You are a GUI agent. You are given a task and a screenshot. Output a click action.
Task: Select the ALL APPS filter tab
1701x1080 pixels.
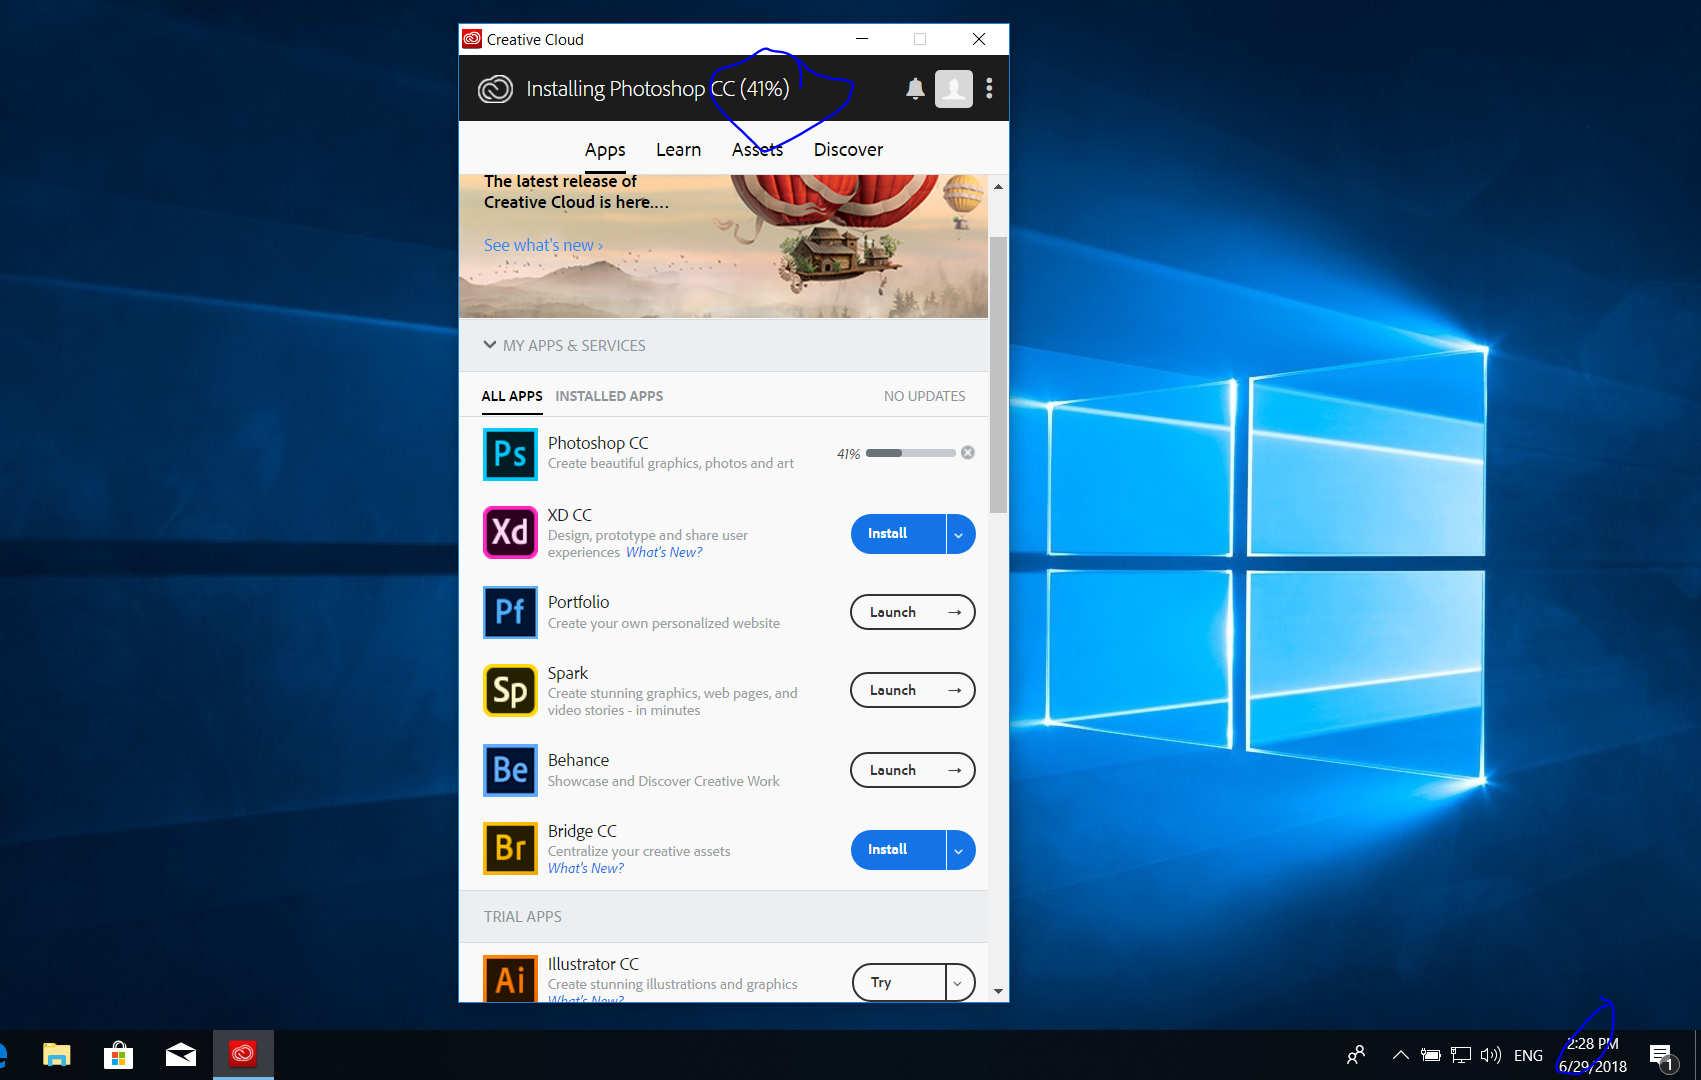tap(512, 396)
